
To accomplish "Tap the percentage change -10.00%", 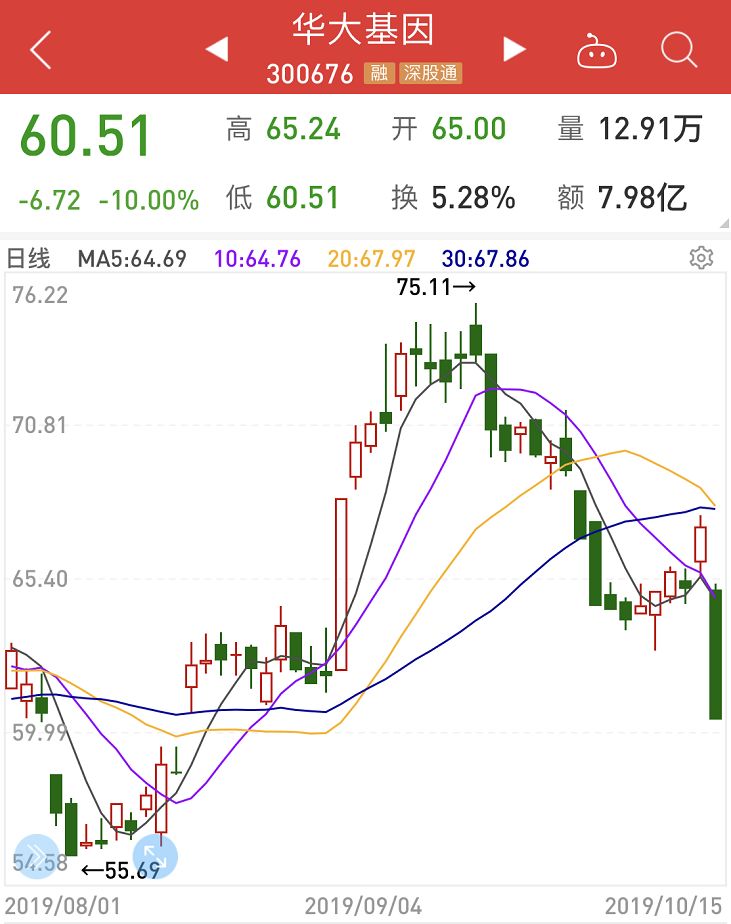I will (x=149, y=200).
